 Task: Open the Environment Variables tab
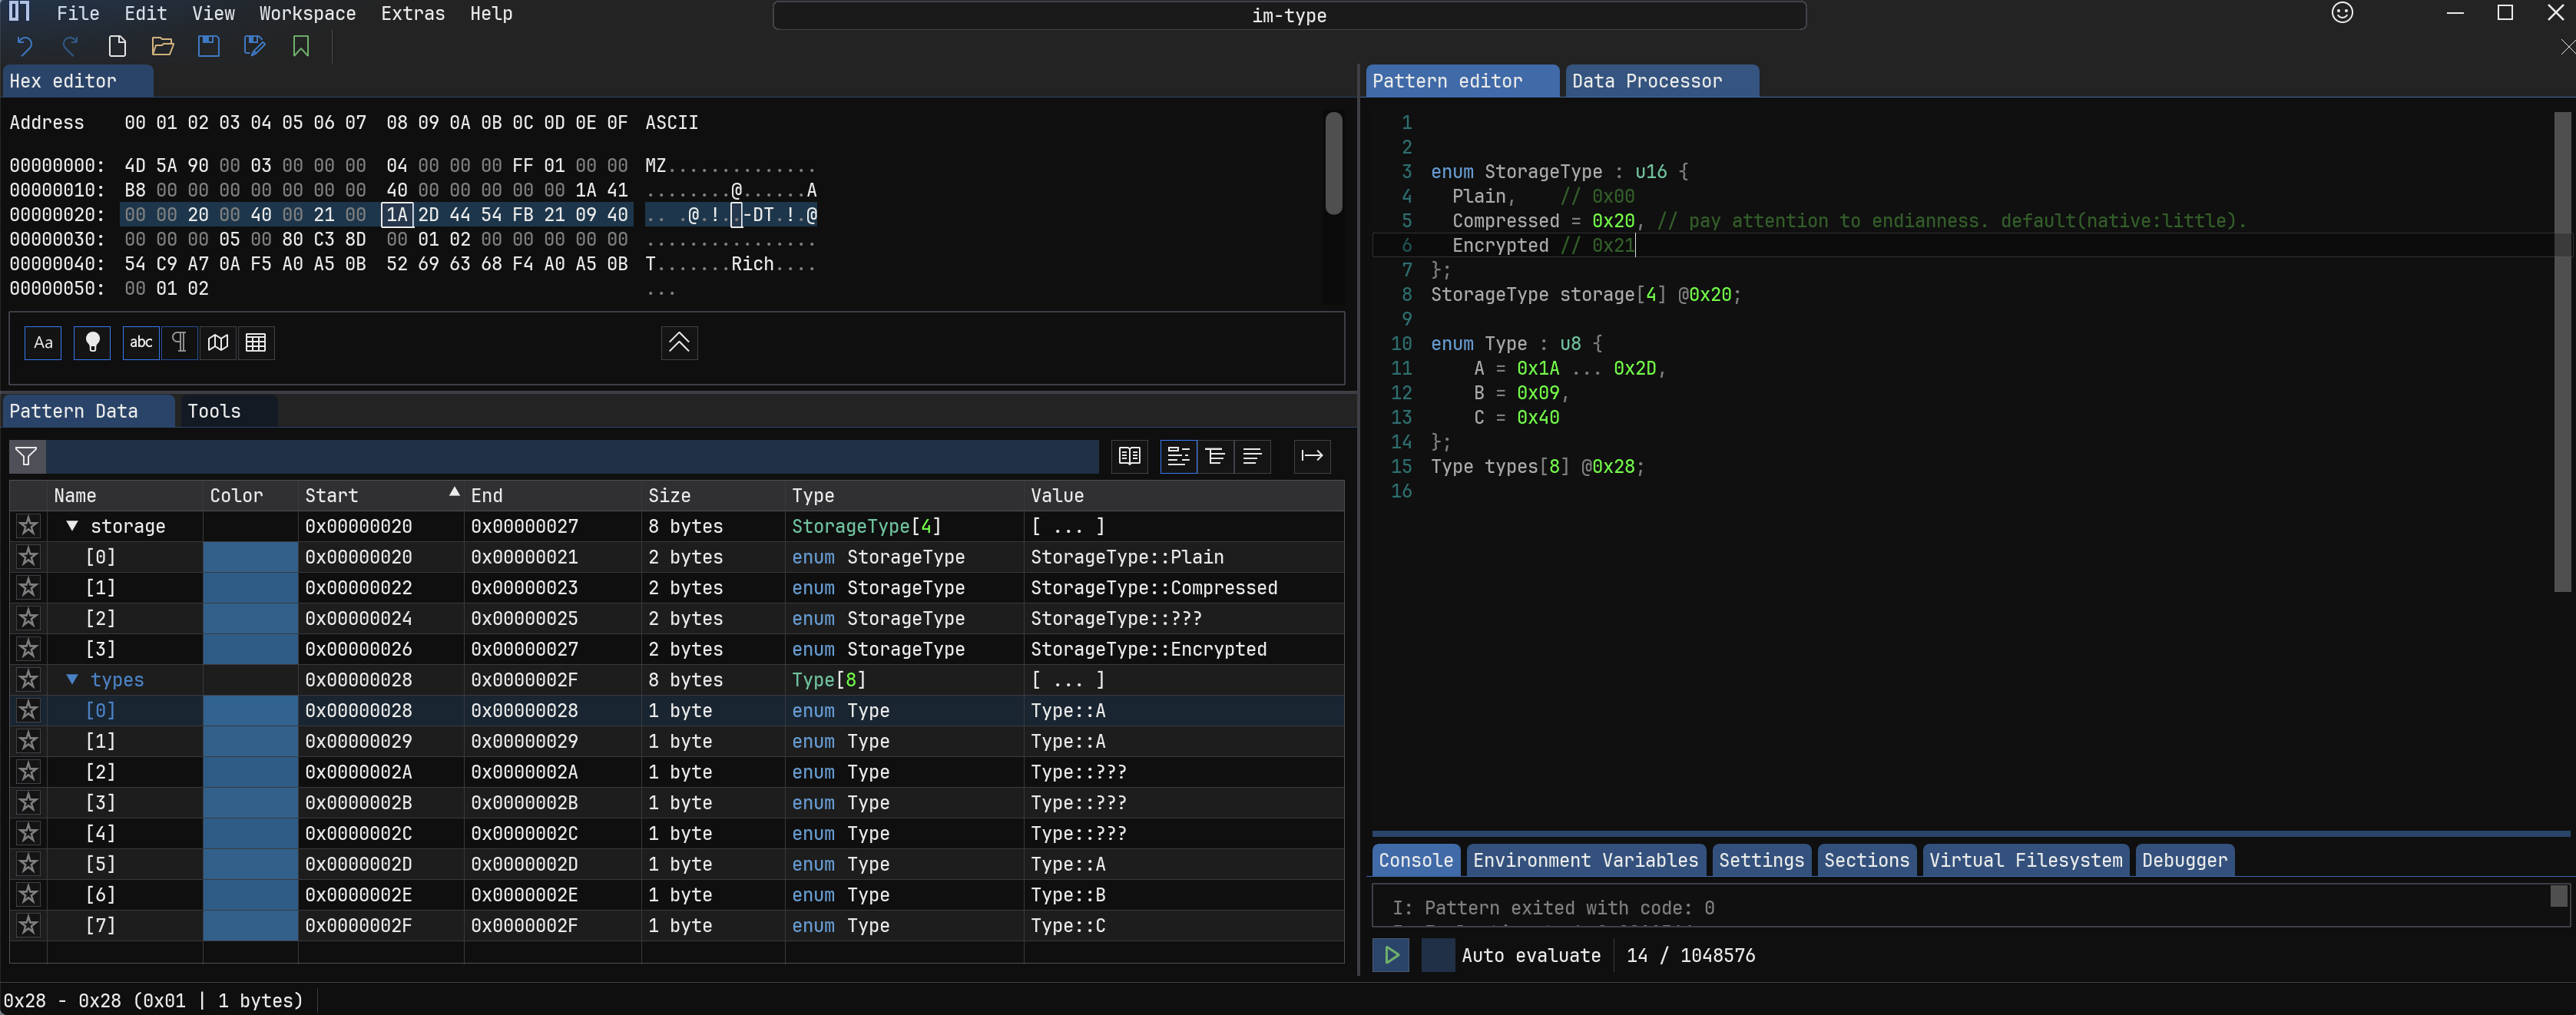coord(1584,860)
